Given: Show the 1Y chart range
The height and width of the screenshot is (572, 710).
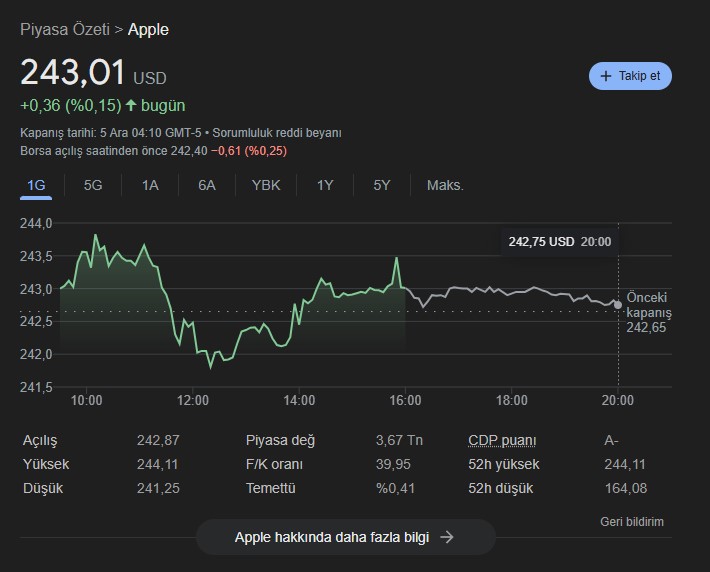Looking at the screenshot, I should click(325, 185).
